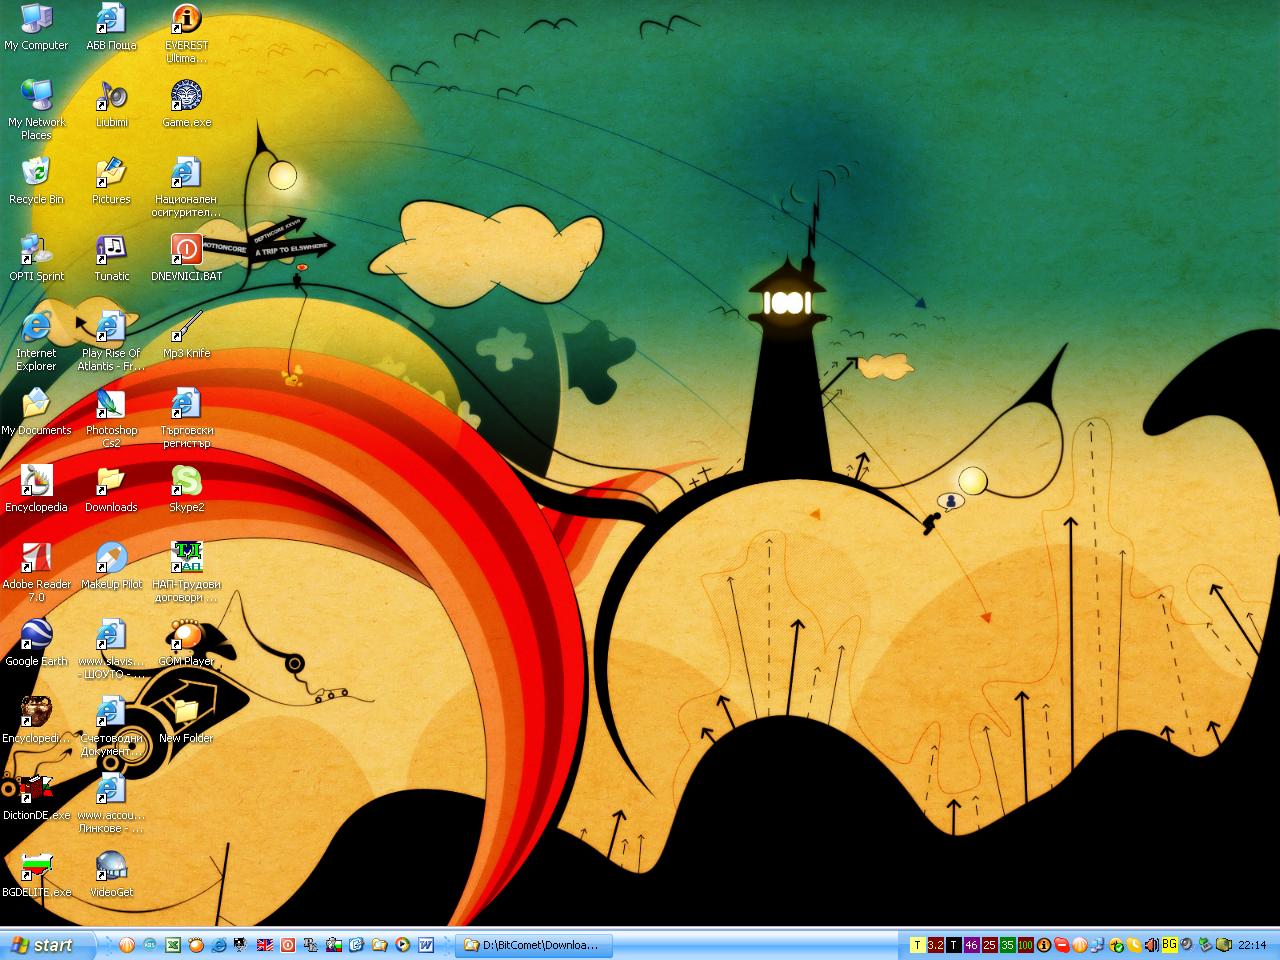Viewport: 1280px width, 960px height.
Task: Open the Skype2 desktop icon
Action: pos(186,490)
